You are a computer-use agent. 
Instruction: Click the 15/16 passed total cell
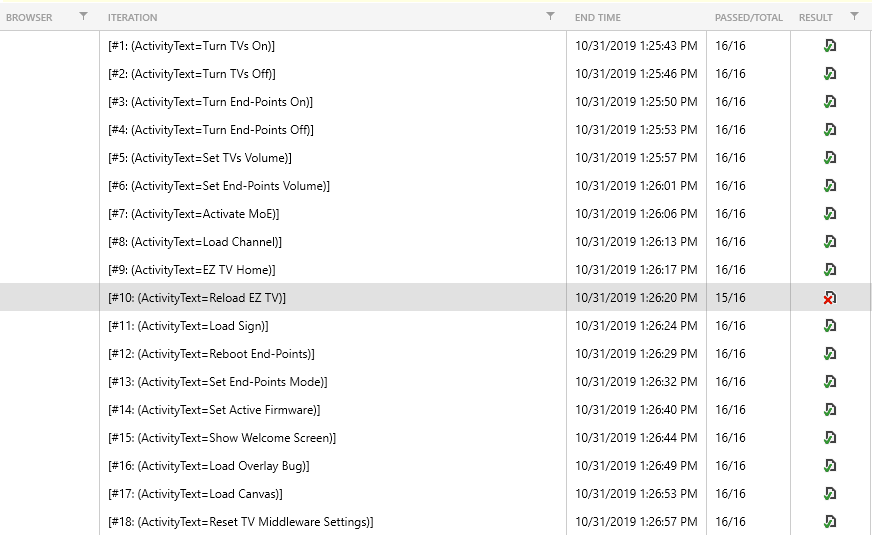[731, 298]
